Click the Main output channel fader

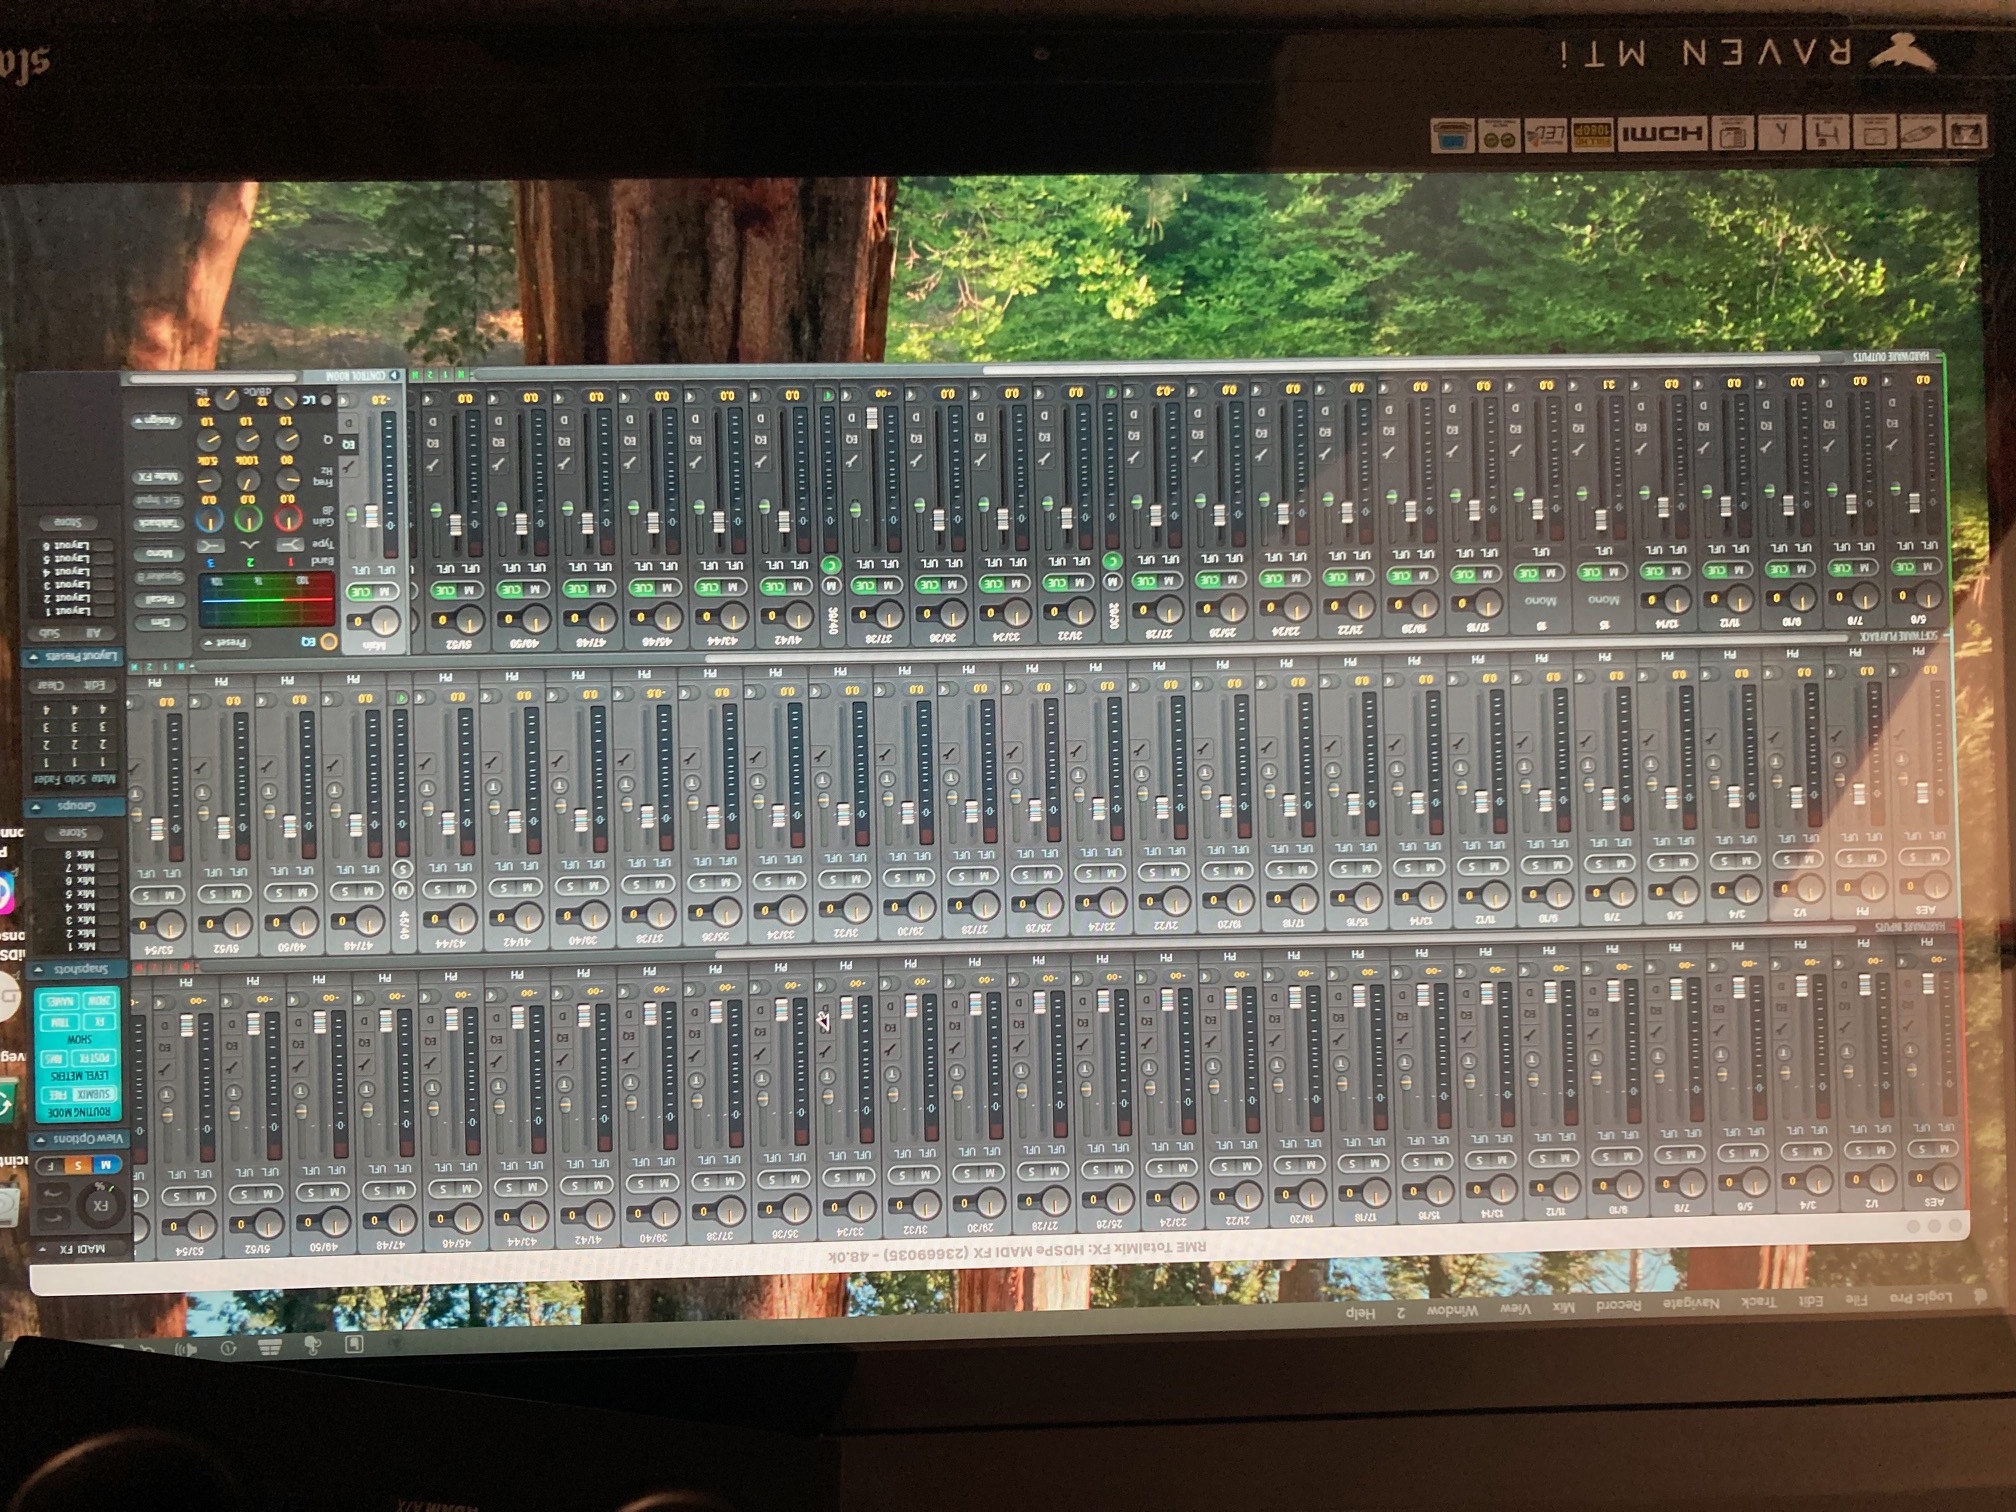372,516
